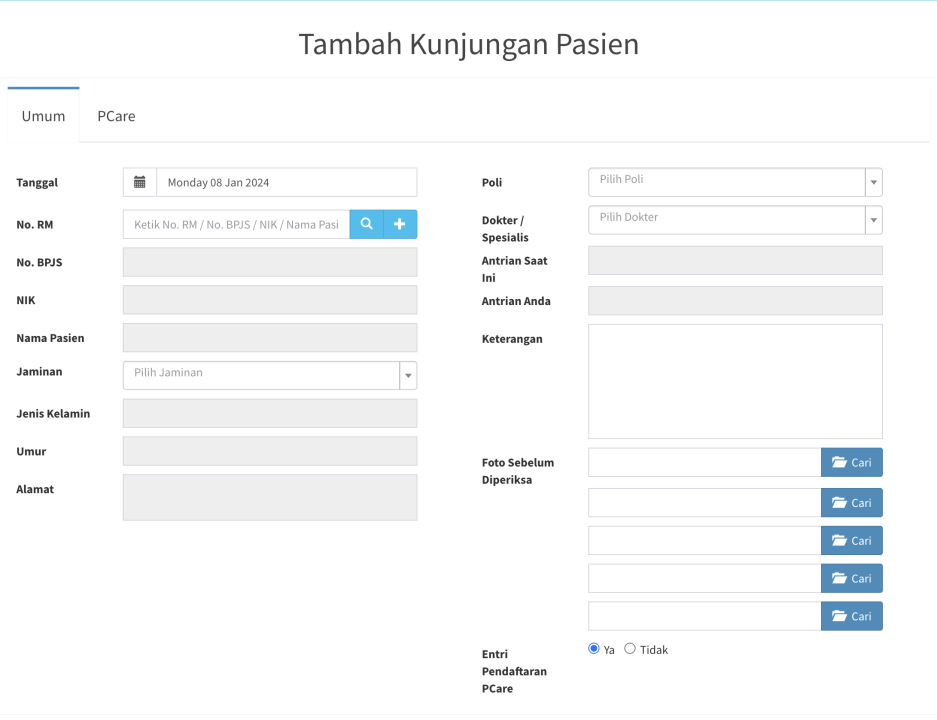Click the magnifier search icon for No. RM
This screenshot has width=937, height=720.
(366, 224)
